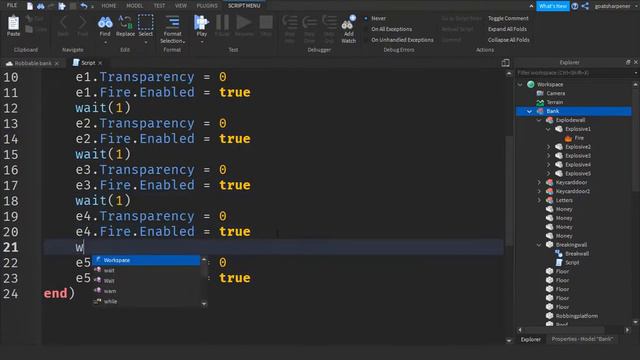
Task: Switch to the Properties panel tab
Action: point(582,339)
